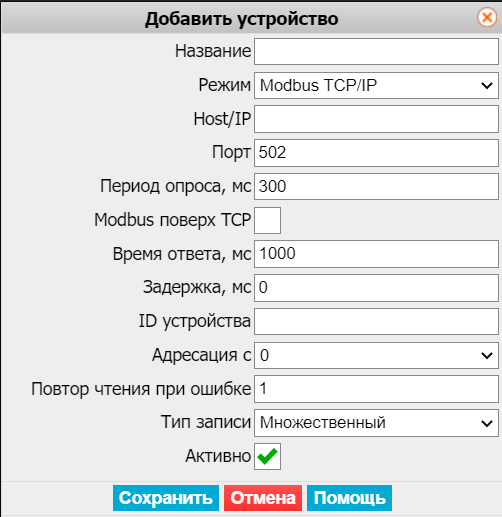This screenshot has height=517, width=502.
Task: Select the Порт field containing 502
Action: click(376, 153)
